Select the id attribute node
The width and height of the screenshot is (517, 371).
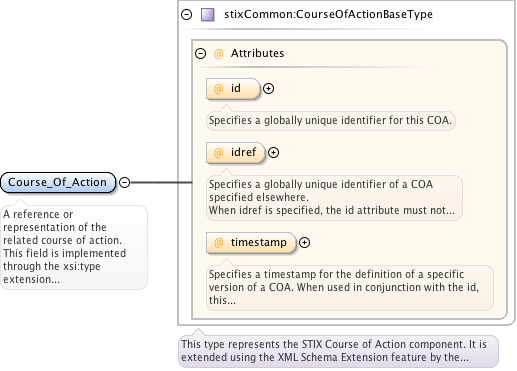(233, 89)
